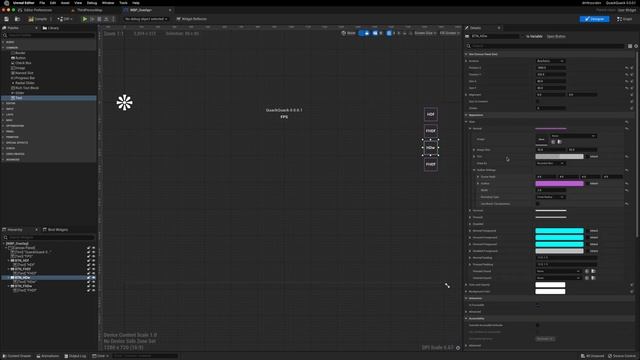Open the Asset menu
Image resolution: width=640 pixels, height=360 pixels.
65,3
